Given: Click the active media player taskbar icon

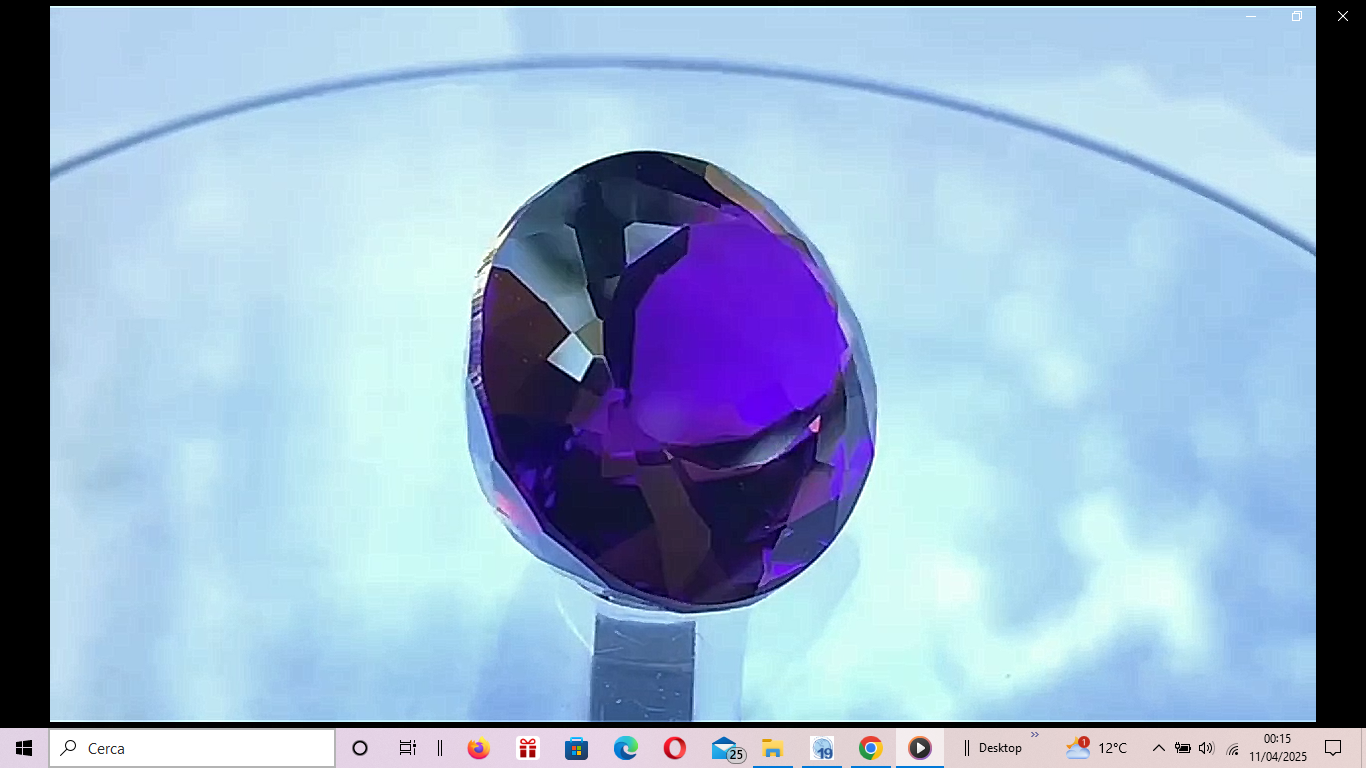Looking at the screenshot, I should 919,748.
